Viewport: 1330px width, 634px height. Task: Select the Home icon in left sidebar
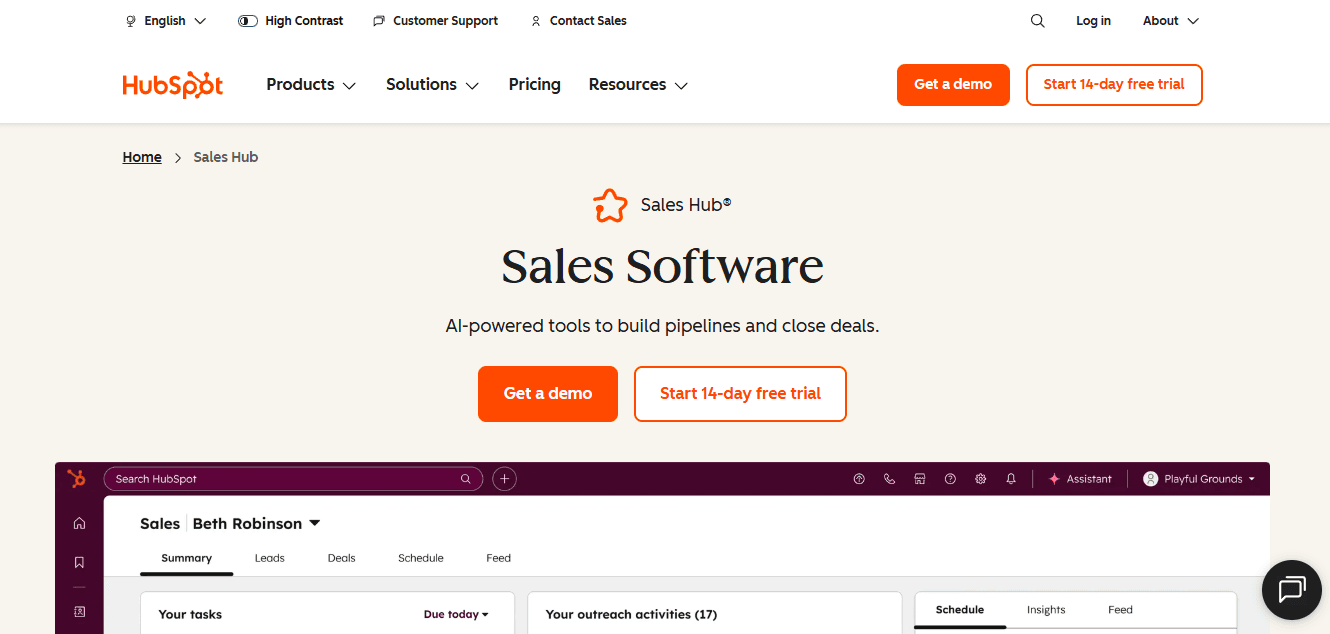[79, 522]
